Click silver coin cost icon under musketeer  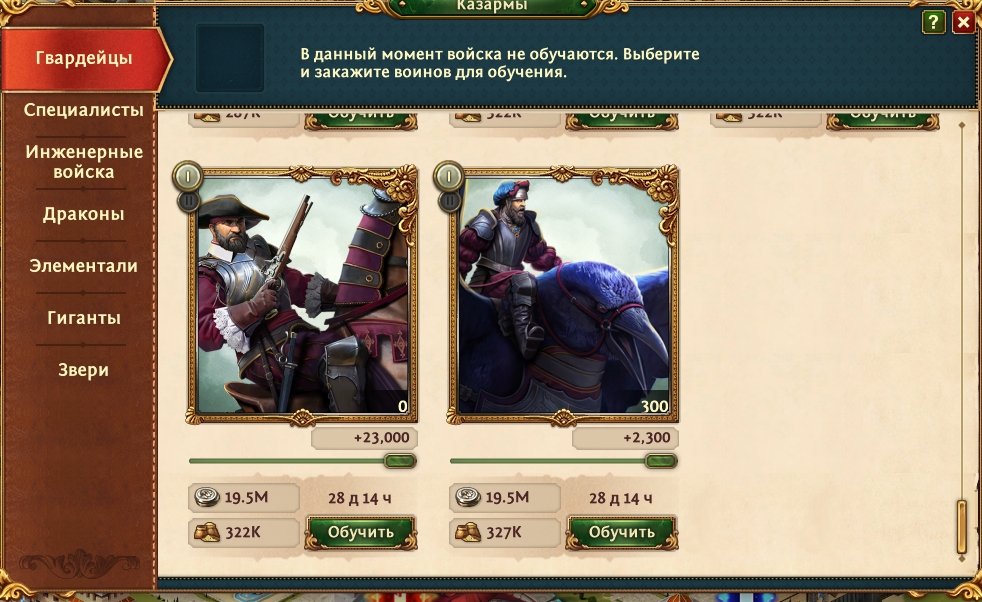[207, 497]
